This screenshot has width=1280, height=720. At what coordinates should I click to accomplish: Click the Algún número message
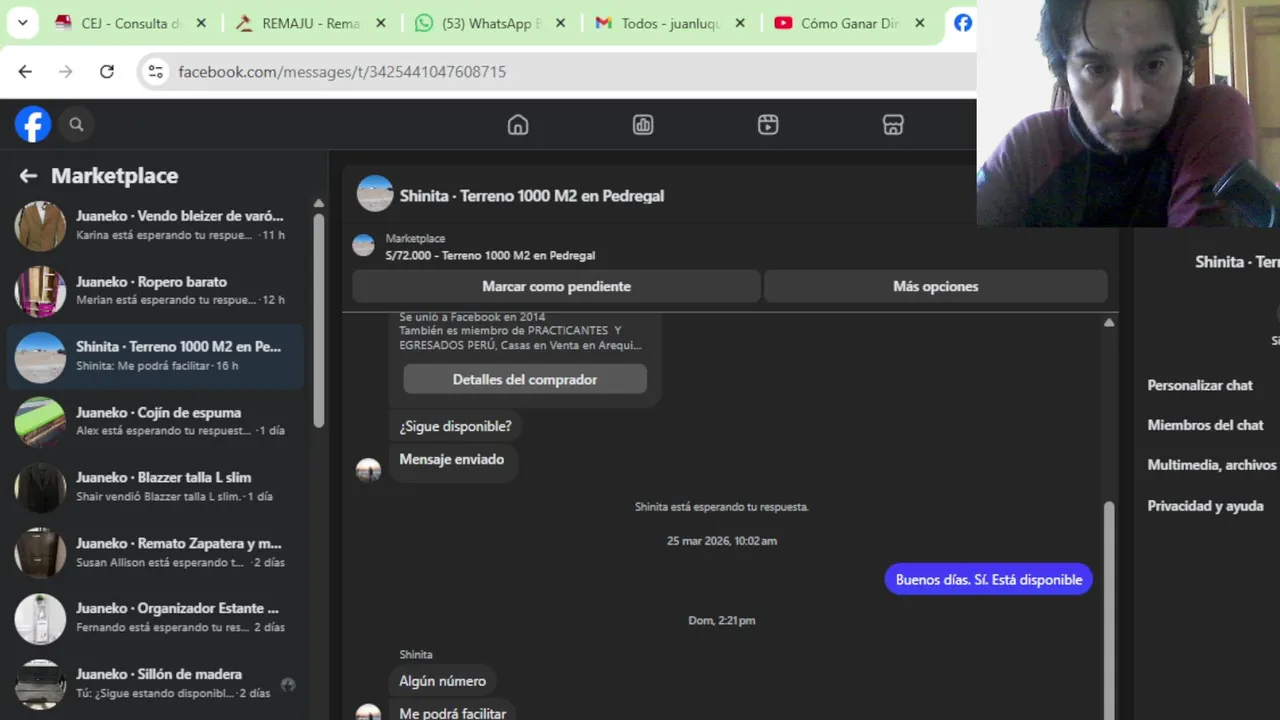click(442, 681)
